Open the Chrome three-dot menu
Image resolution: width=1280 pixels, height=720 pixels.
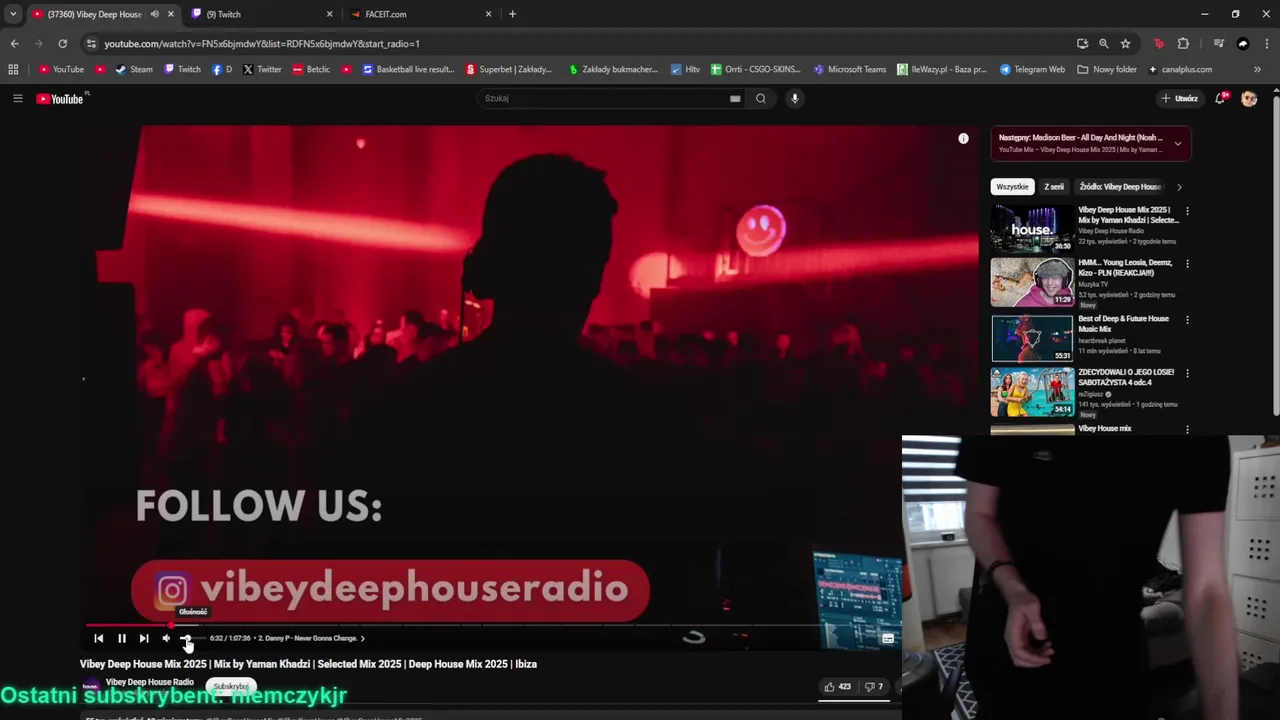click(x=1266, y=44)
